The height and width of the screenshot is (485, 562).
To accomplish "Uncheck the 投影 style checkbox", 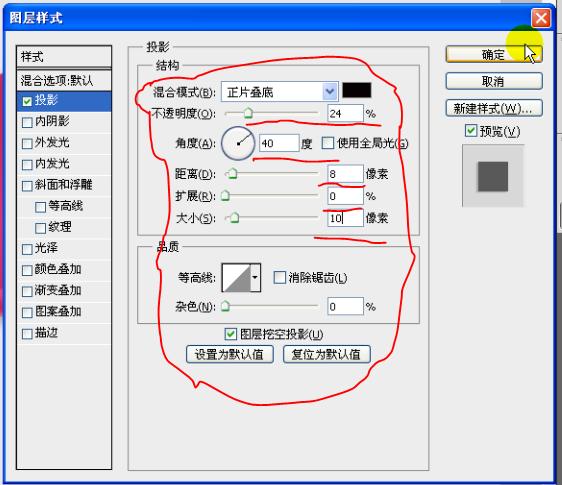I will point(27,101).
